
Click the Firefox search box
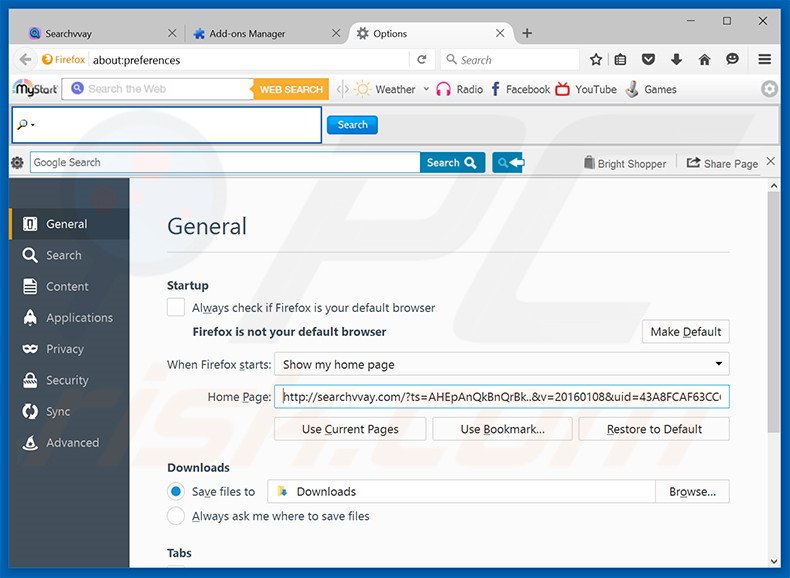pos(510,60)
